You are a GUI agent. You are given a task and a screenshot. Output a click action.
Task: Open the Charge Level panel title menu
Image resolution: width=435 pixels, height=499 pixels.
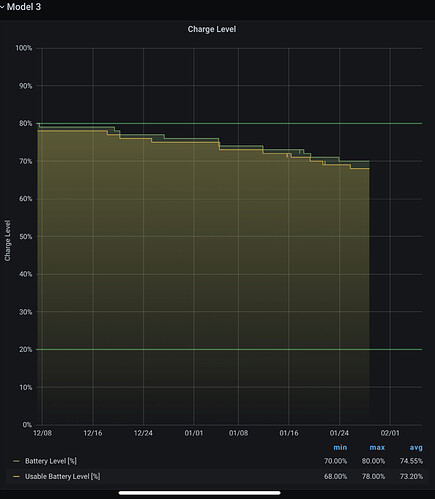coord(212,29)
